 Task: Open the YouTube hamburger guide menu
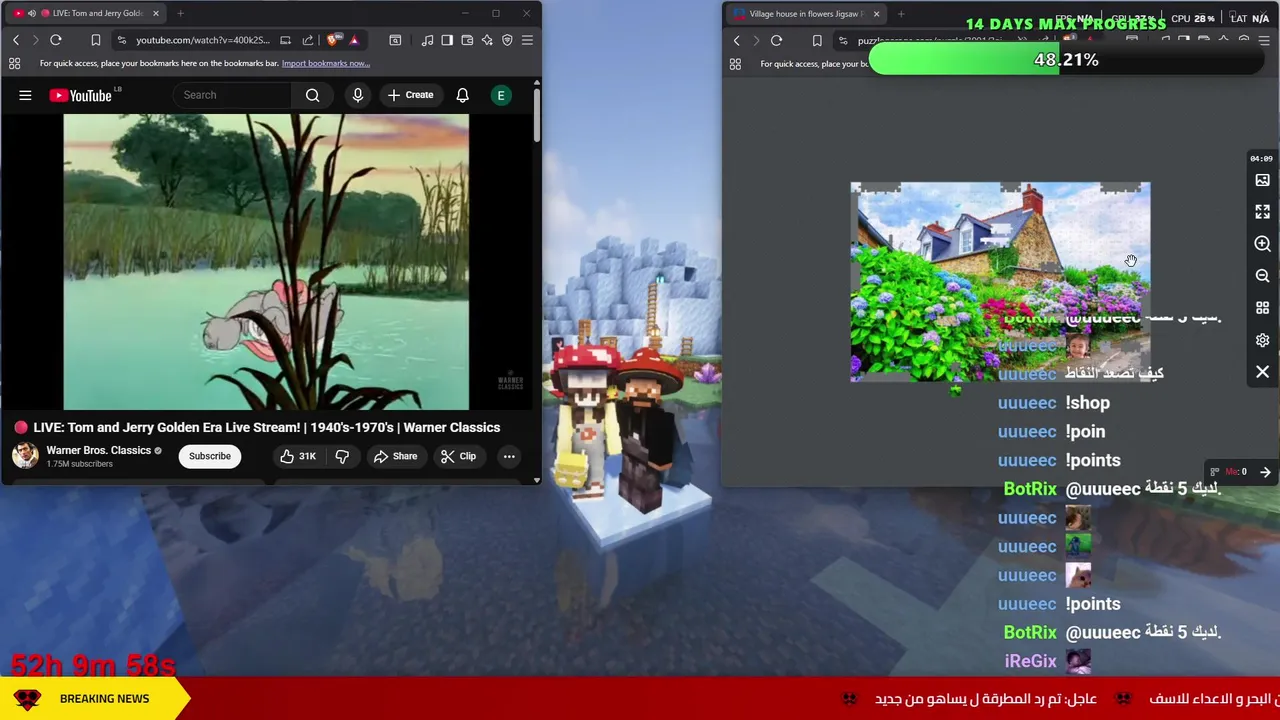tap(25, 95)
